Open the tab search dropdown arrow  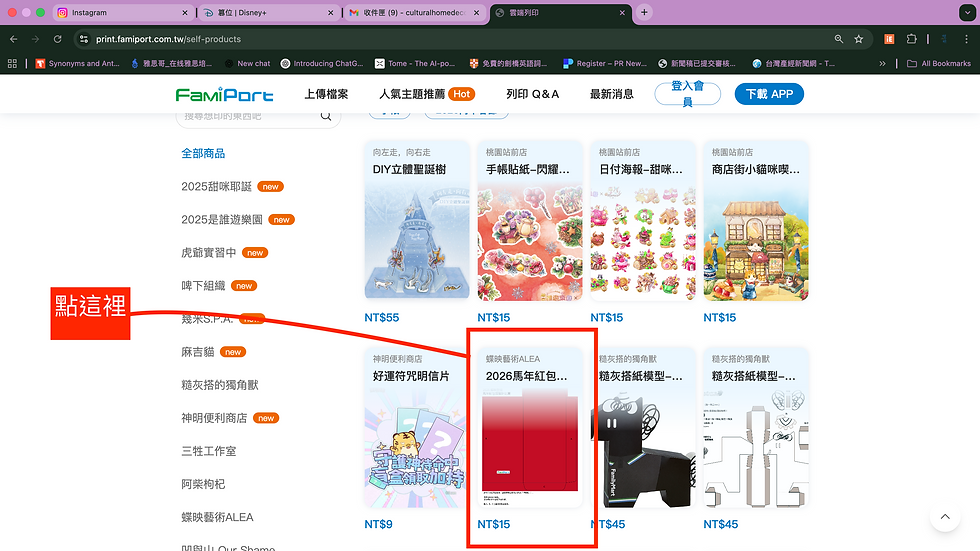click(x=966, y=12)
